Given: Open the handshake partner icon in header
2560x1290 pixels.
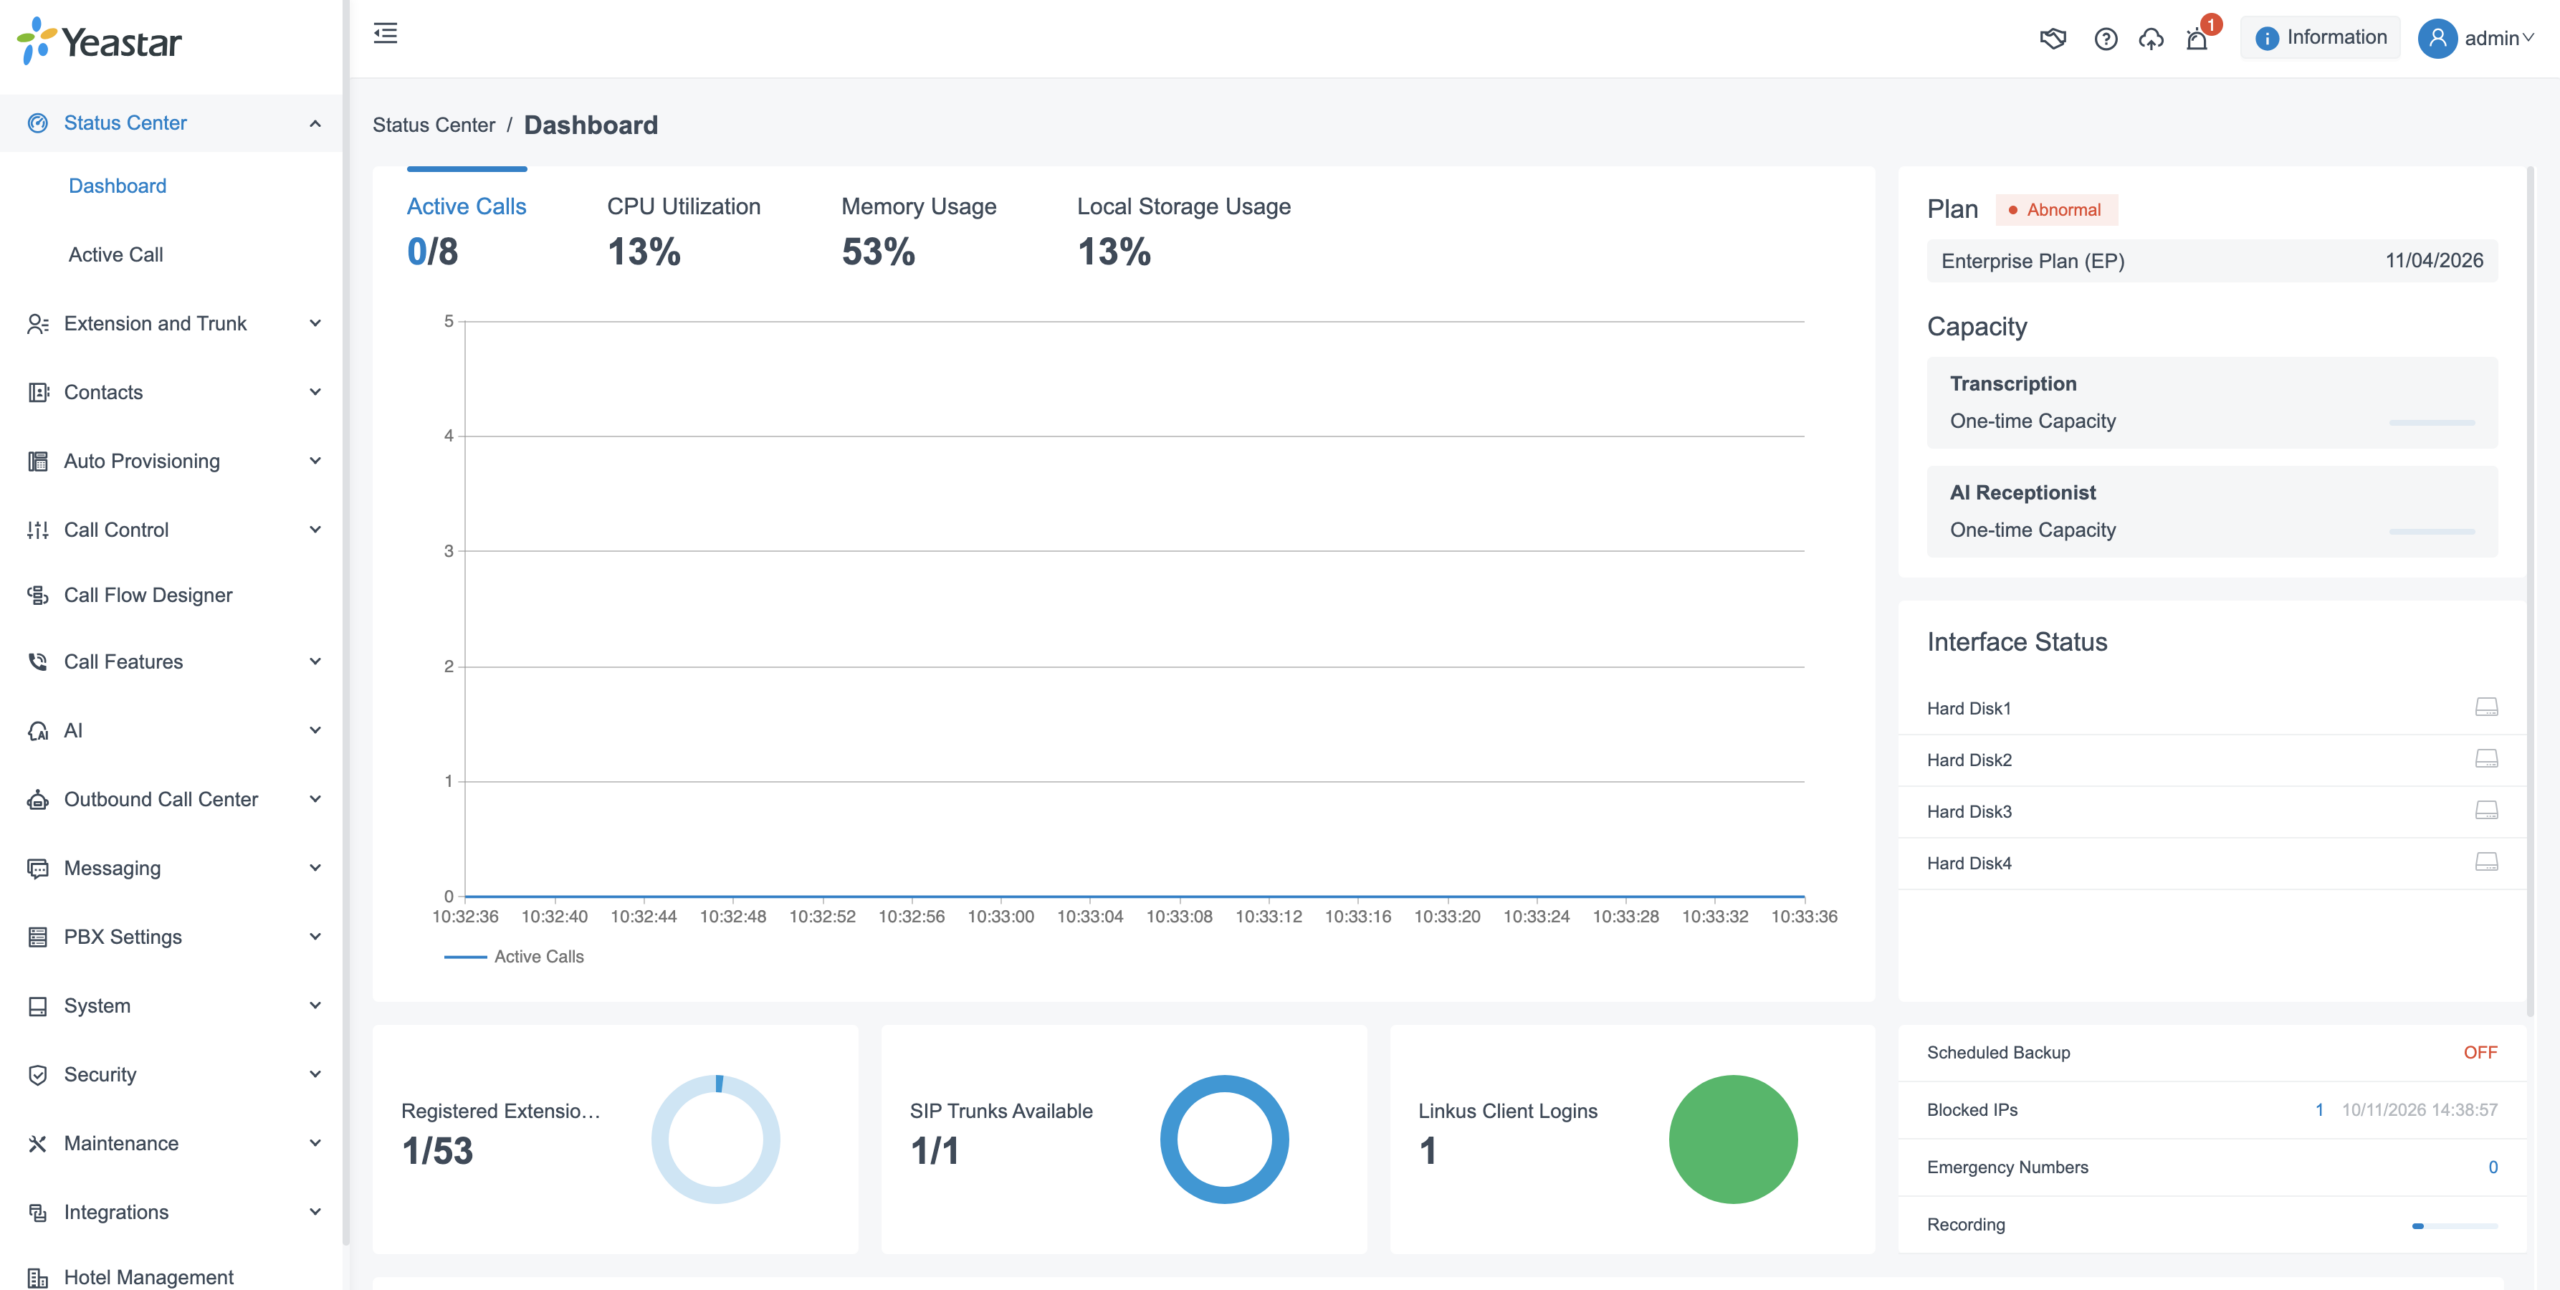Looking at the screenshot, I should coord(2053,38).
